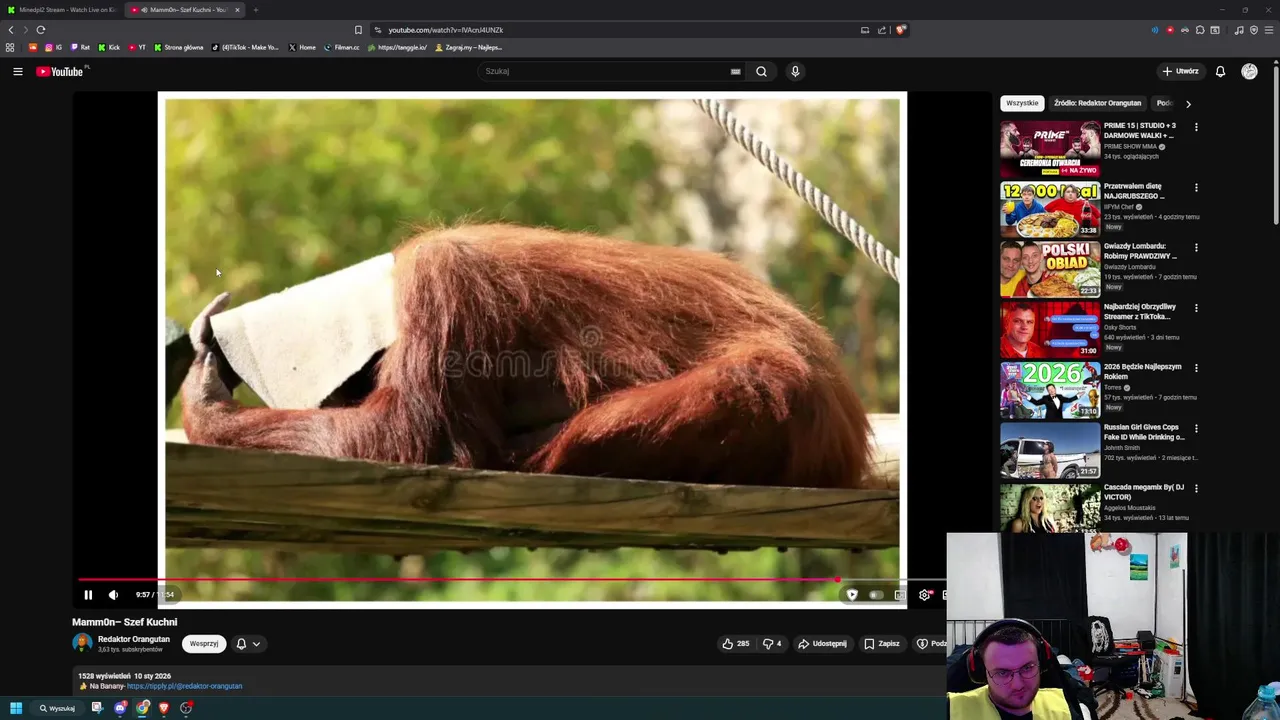Go to YouTube home via the logo
This screenshot has height=720, width=1280.
pyautogui.click(x=60, y=71)
